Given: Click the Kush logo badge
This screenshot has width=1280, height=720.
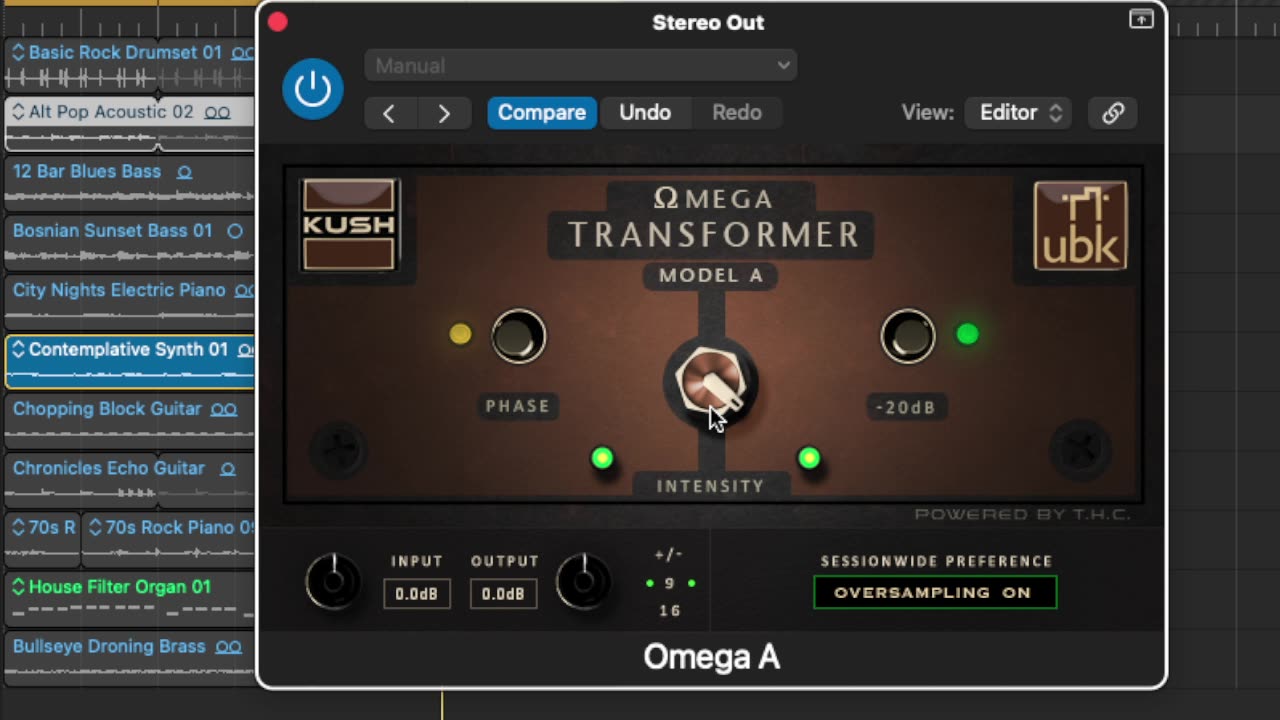Looking at the screenshot, I should (x=349, y=225).
